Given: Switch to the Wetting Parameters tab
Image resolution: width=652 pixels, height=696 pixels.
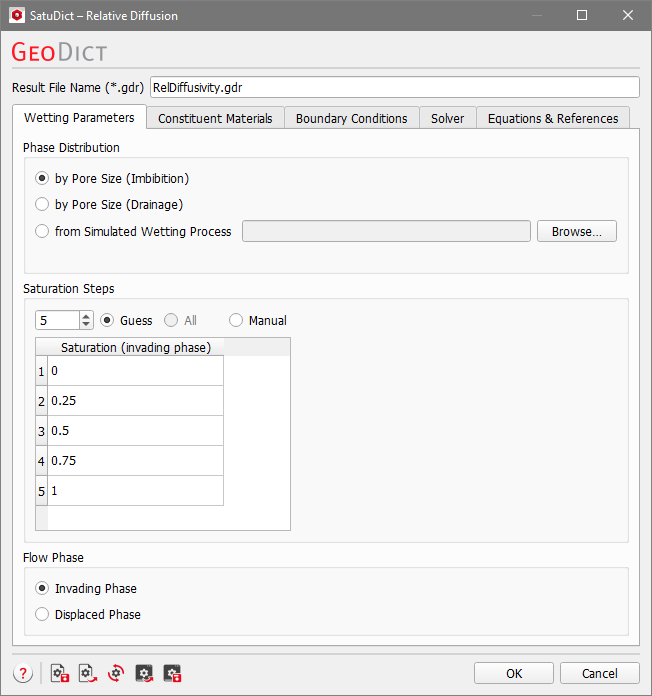Looking at the screenshot, I should [79, 118].
